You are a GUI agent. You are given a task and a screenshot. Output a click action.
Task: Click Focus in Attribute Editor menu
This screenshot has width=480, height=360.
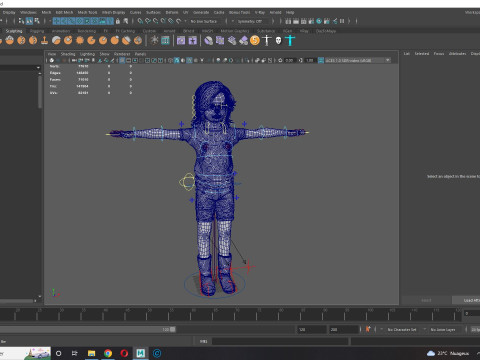point(439,53)
